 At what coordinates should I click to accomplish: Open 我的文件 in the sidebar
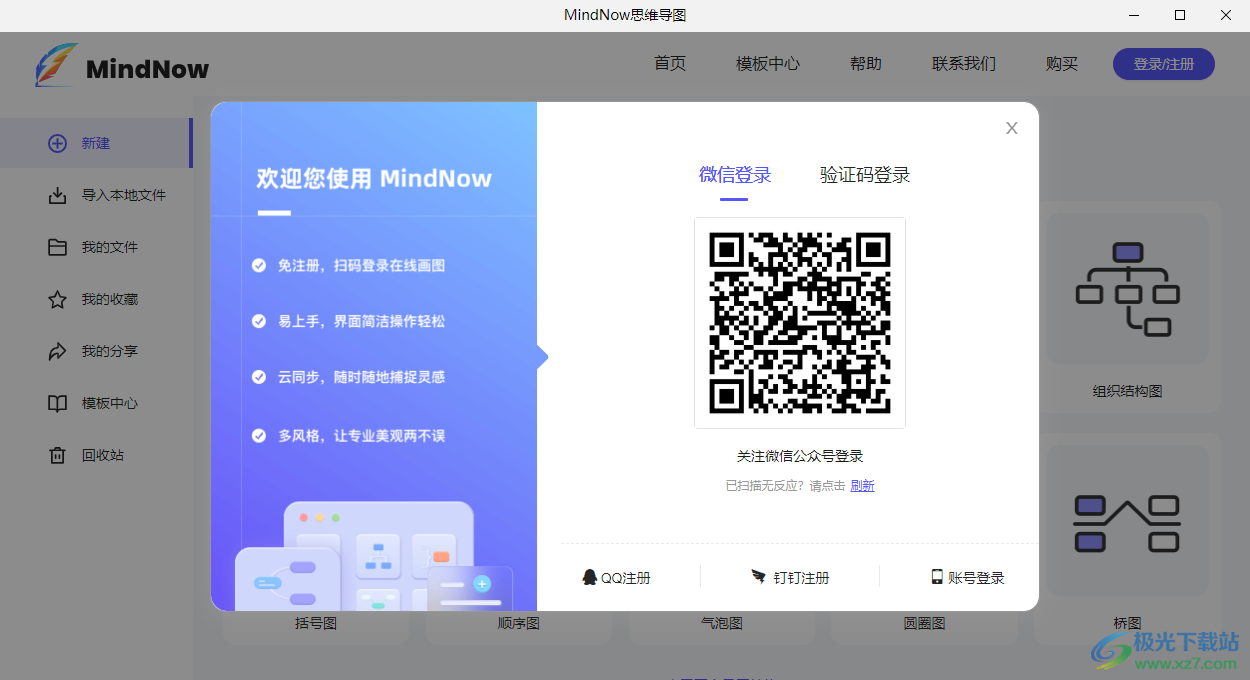96,247
